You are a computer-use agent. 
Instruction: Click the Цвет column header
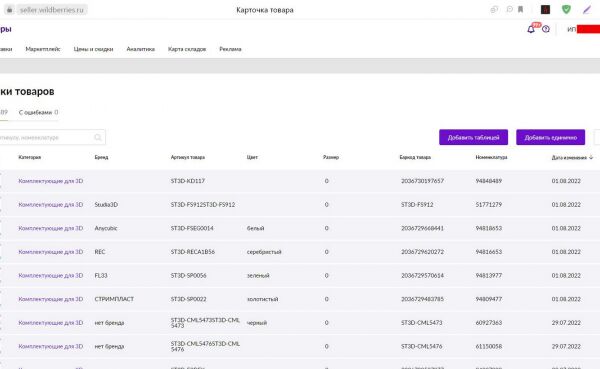[x=252, y=157]
